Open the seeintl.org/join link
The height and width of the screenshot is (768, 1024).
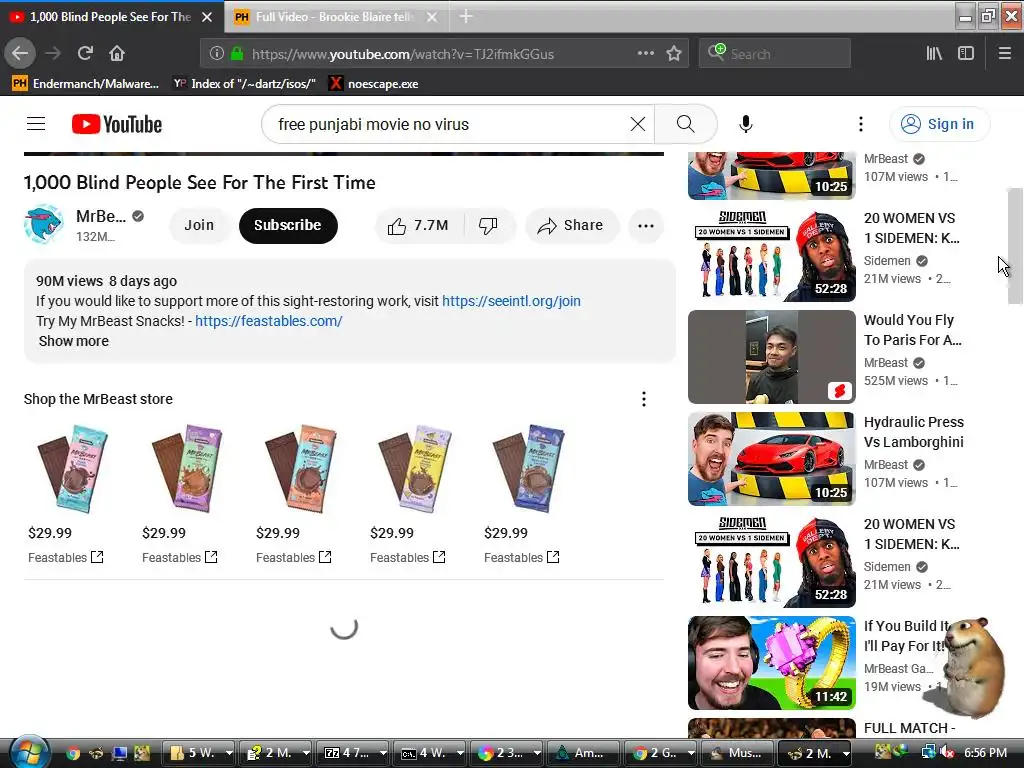(x=511, y=301)
